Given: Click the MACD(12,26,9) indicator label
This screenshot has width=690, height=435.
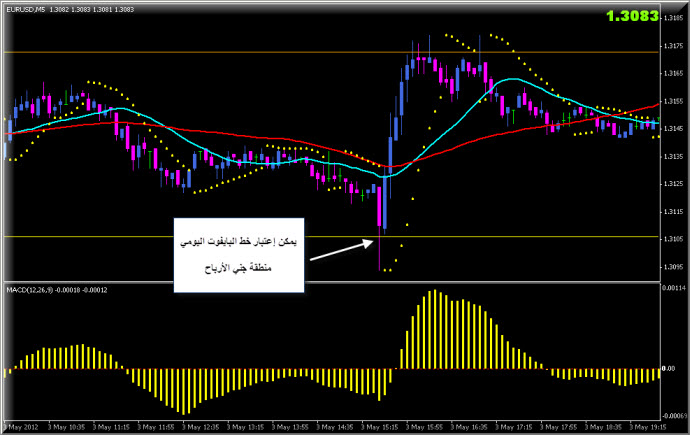Looking at the screenshot, I should [29, 290].
